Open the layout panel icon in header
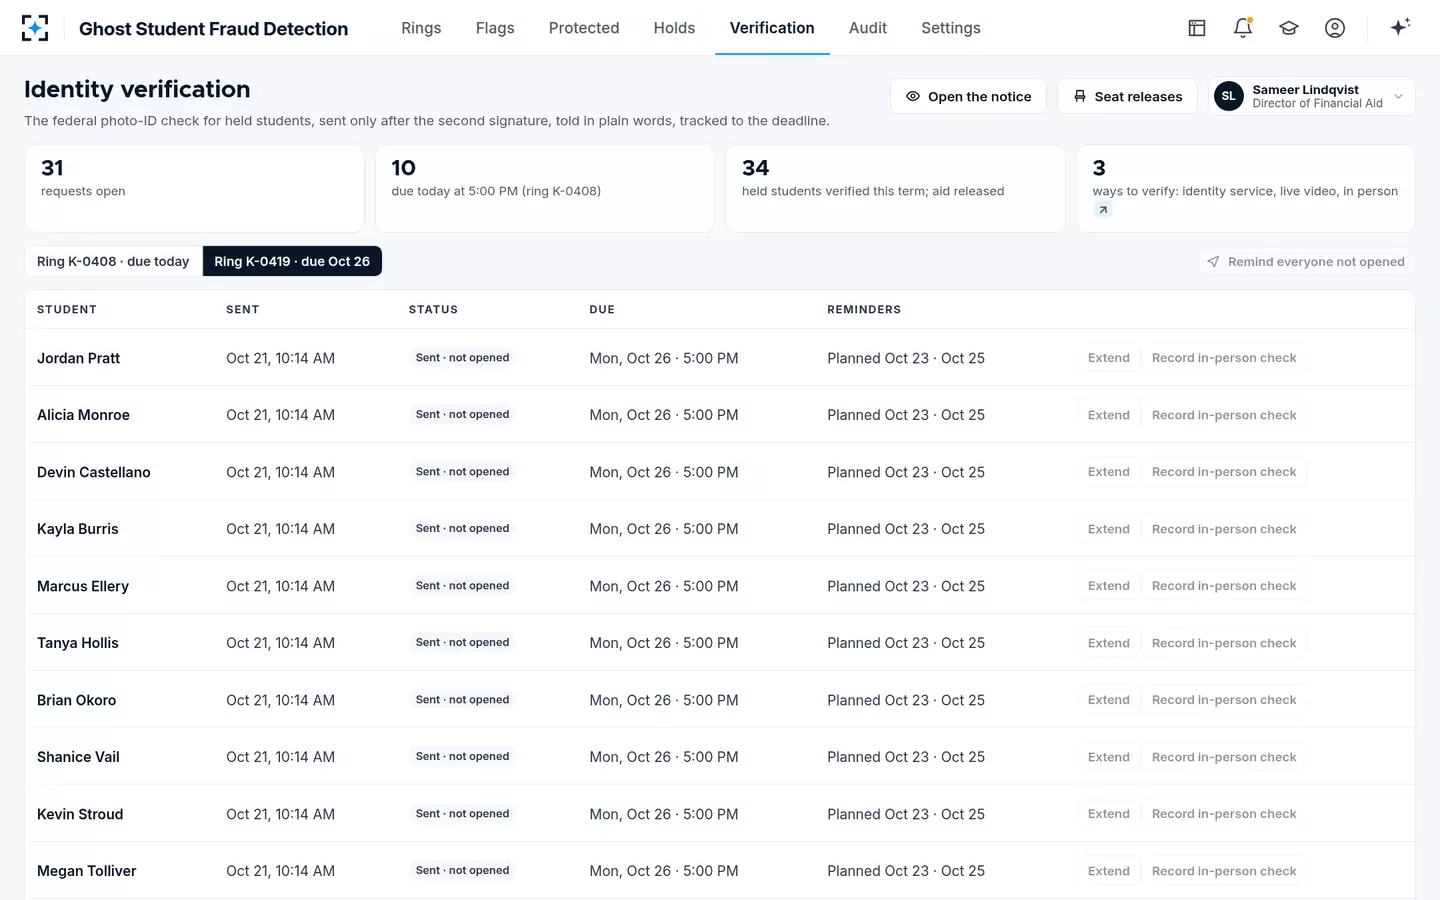This screenshot has height=900, width=1440. point(1197,28)
